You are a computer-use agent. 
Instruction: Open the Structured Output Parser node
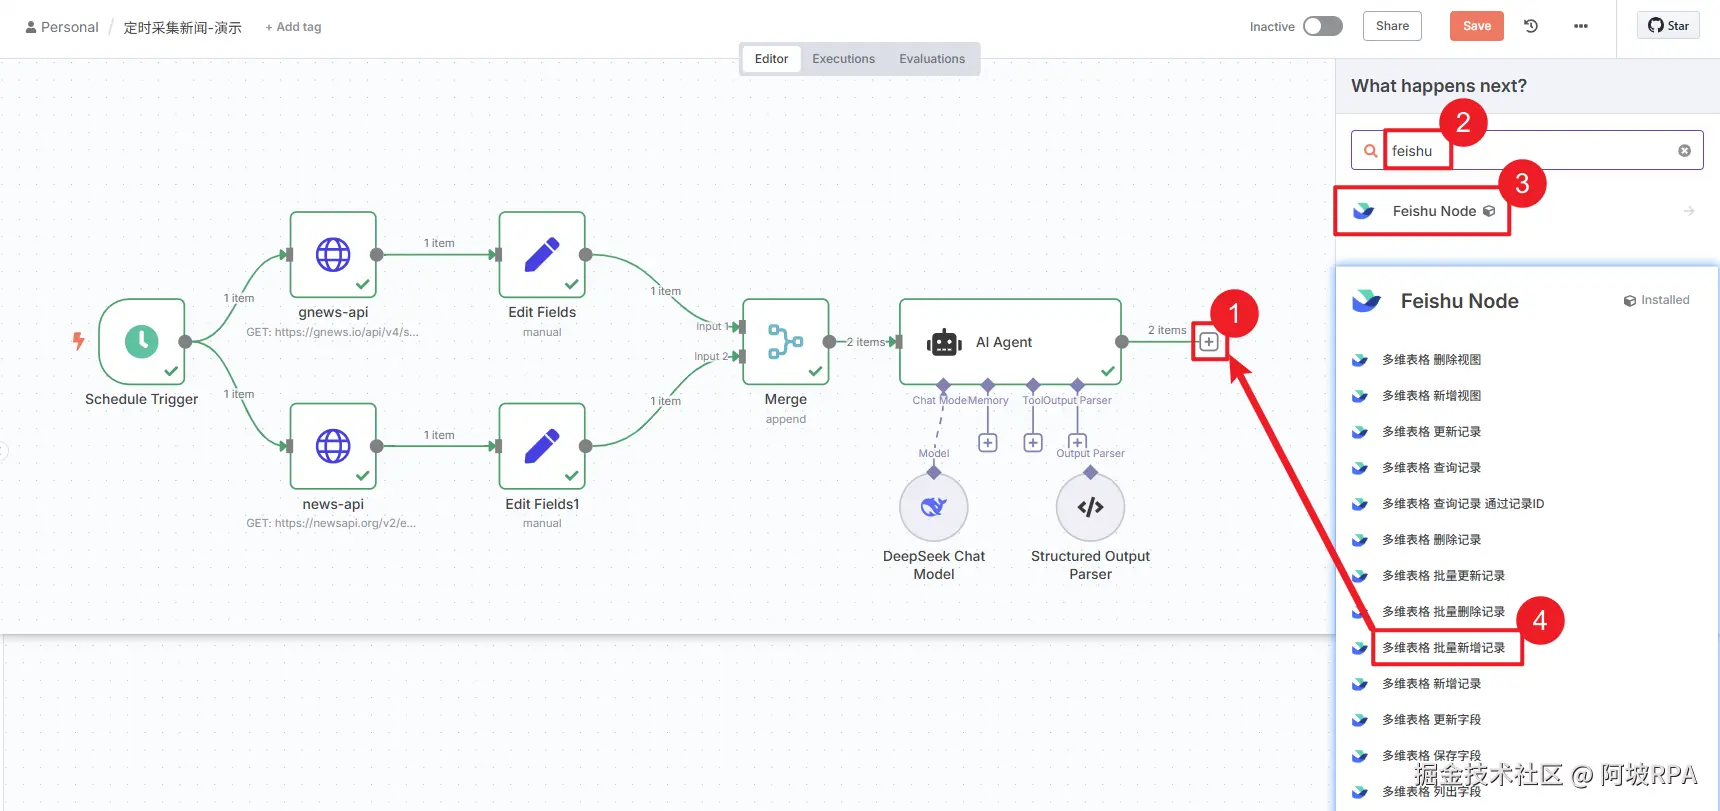[x=1091, y=507]
